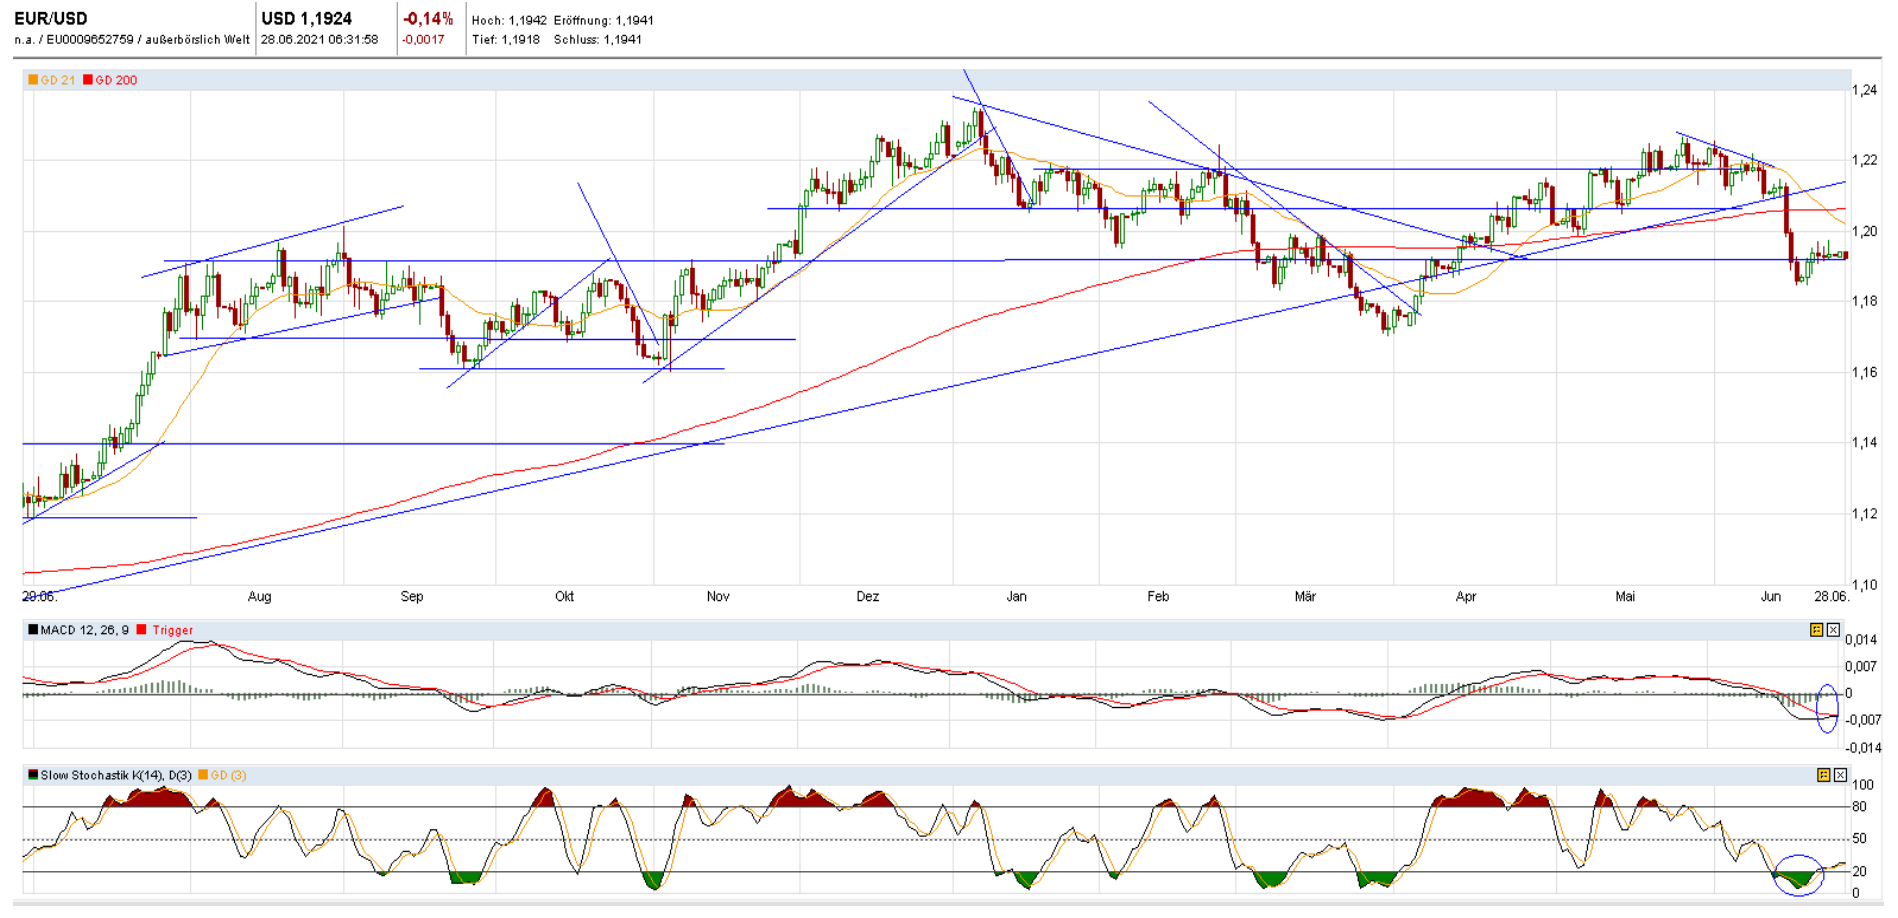
Task: Click the 'Apr' date axis label
Action: tap(1466, 597)
